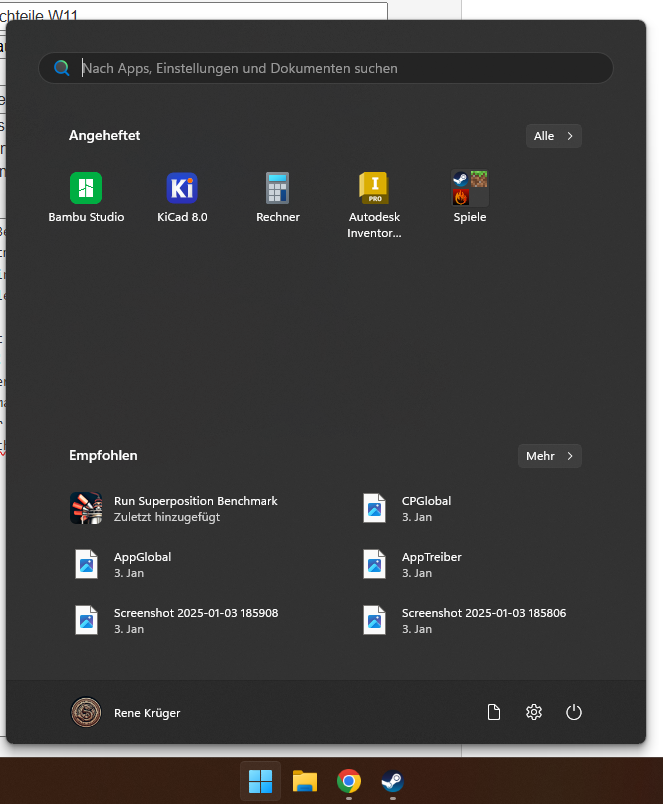The width and height of the screenshot is (663, 804).
Task: Show more recommendations with Mehr button
Action: (x=549, y=456)
